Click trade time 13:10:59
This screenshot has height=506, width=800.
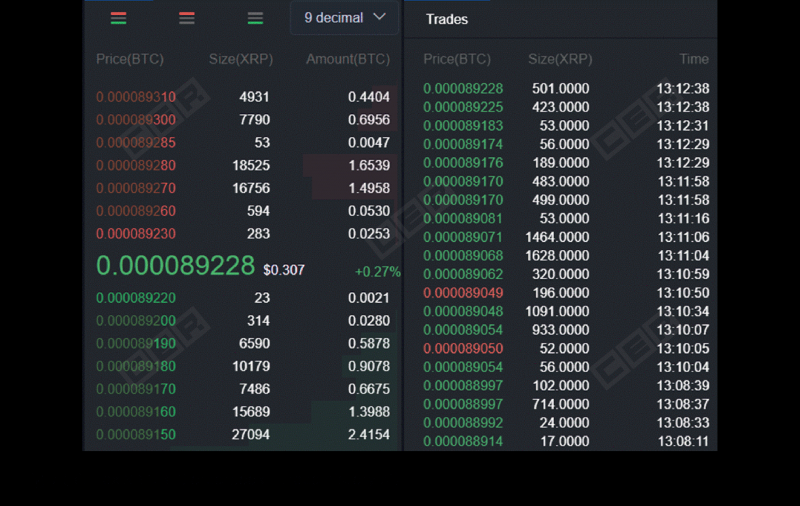pyautogui.click(x=683, y=274)
